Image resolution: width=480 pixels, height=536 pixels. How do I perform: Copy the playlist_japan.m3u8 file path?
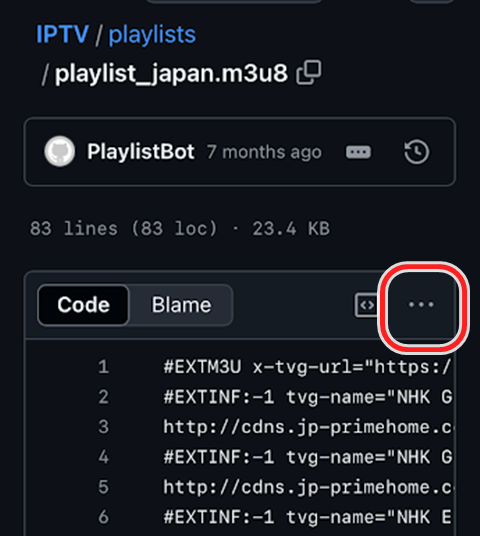(309, 72)
